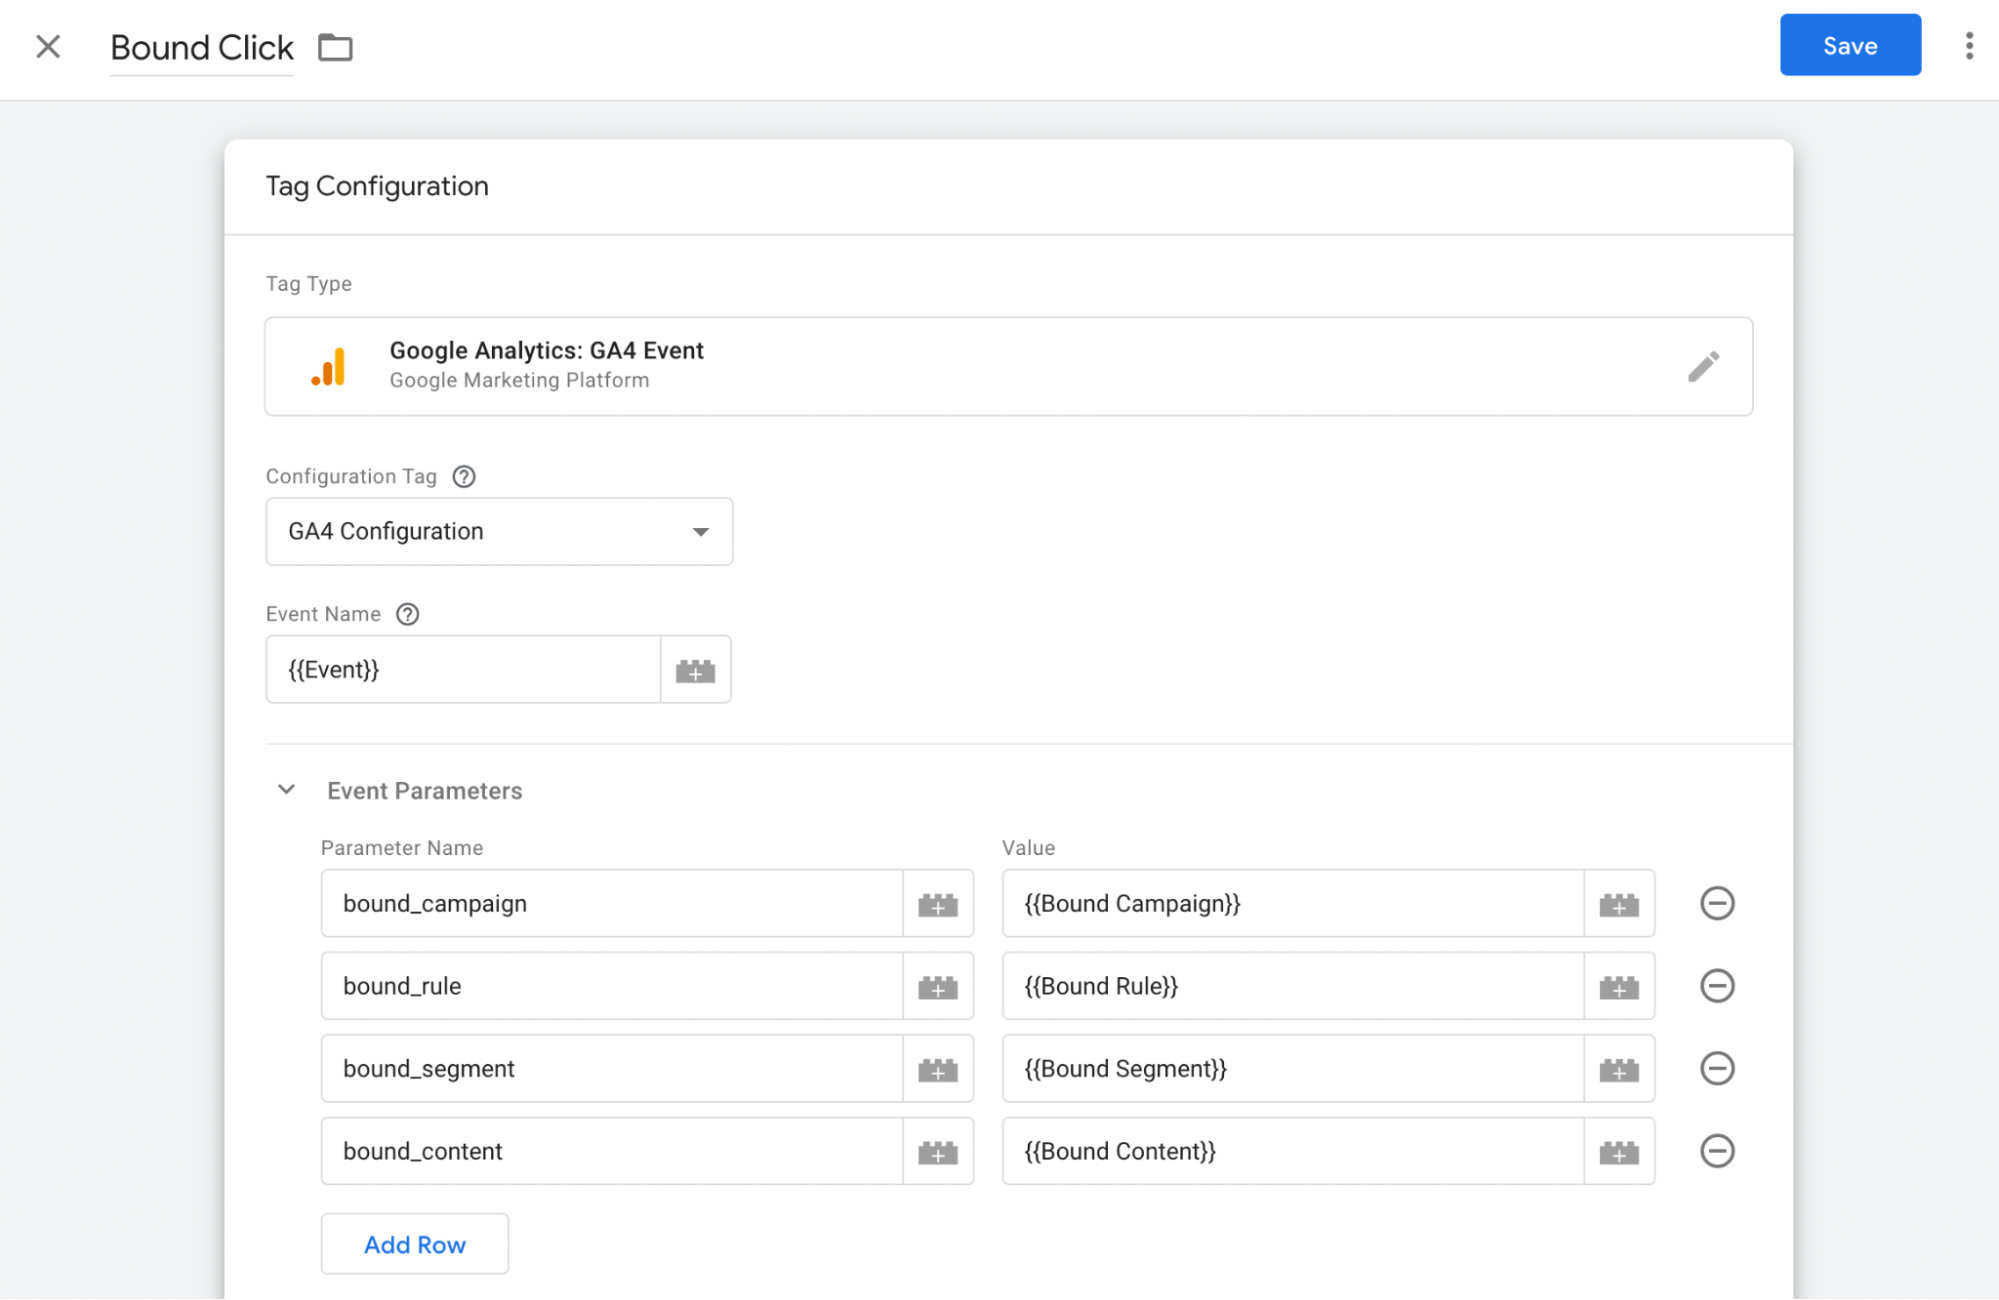Edit the {{Bound Campaign}} value field

pyautogui.click(x=1293, y=904)
